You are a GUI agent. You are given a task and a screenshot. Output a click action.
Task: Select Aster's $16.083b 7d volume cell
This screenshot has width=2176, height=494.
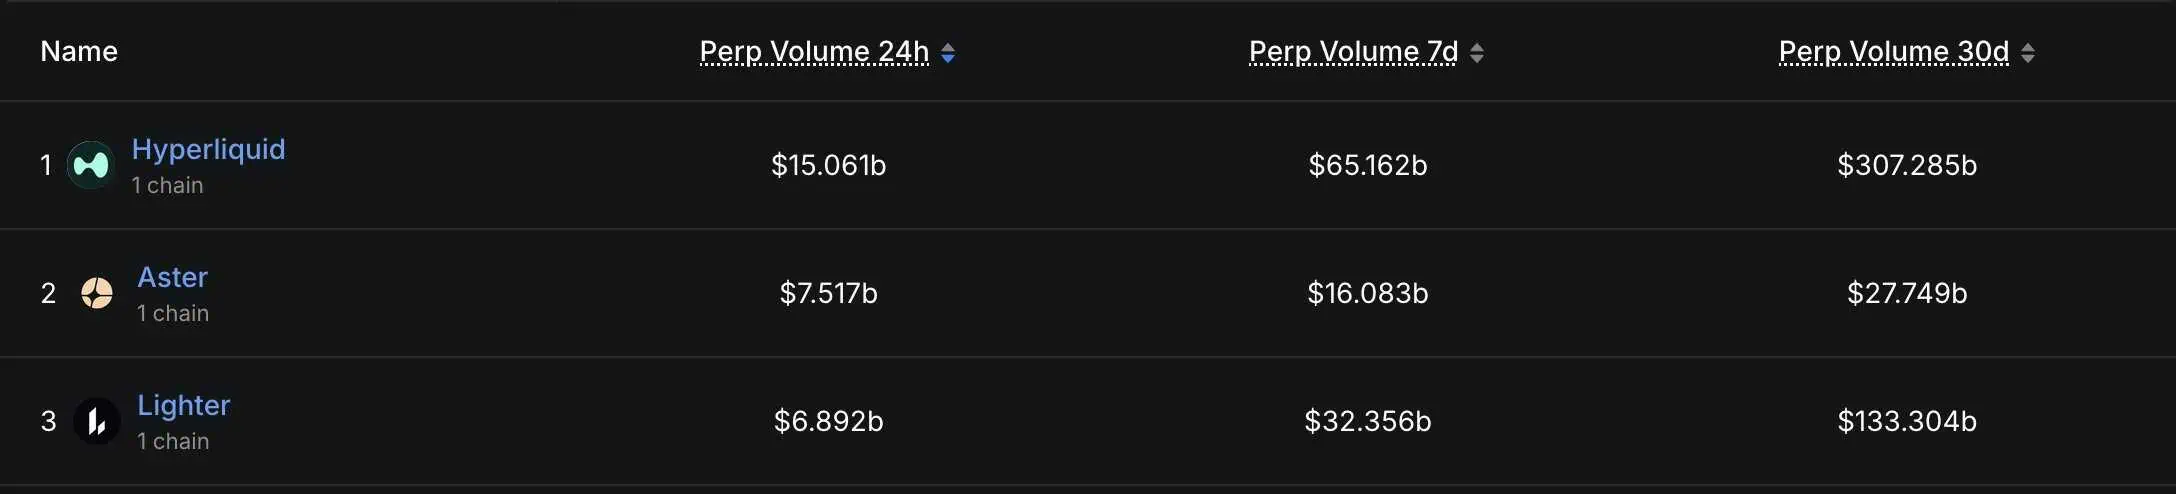point(1367,293)
